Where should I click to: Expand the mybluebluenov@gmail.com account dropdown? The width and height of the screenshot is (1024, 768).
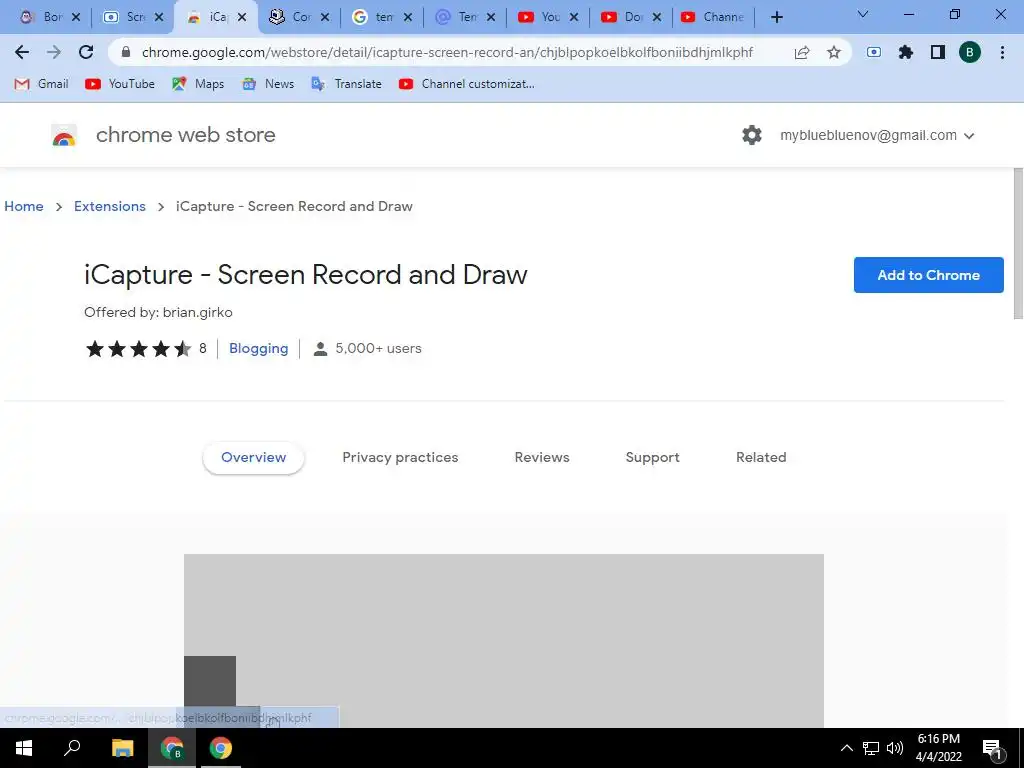pyautogui.click(x=877, y=135)
